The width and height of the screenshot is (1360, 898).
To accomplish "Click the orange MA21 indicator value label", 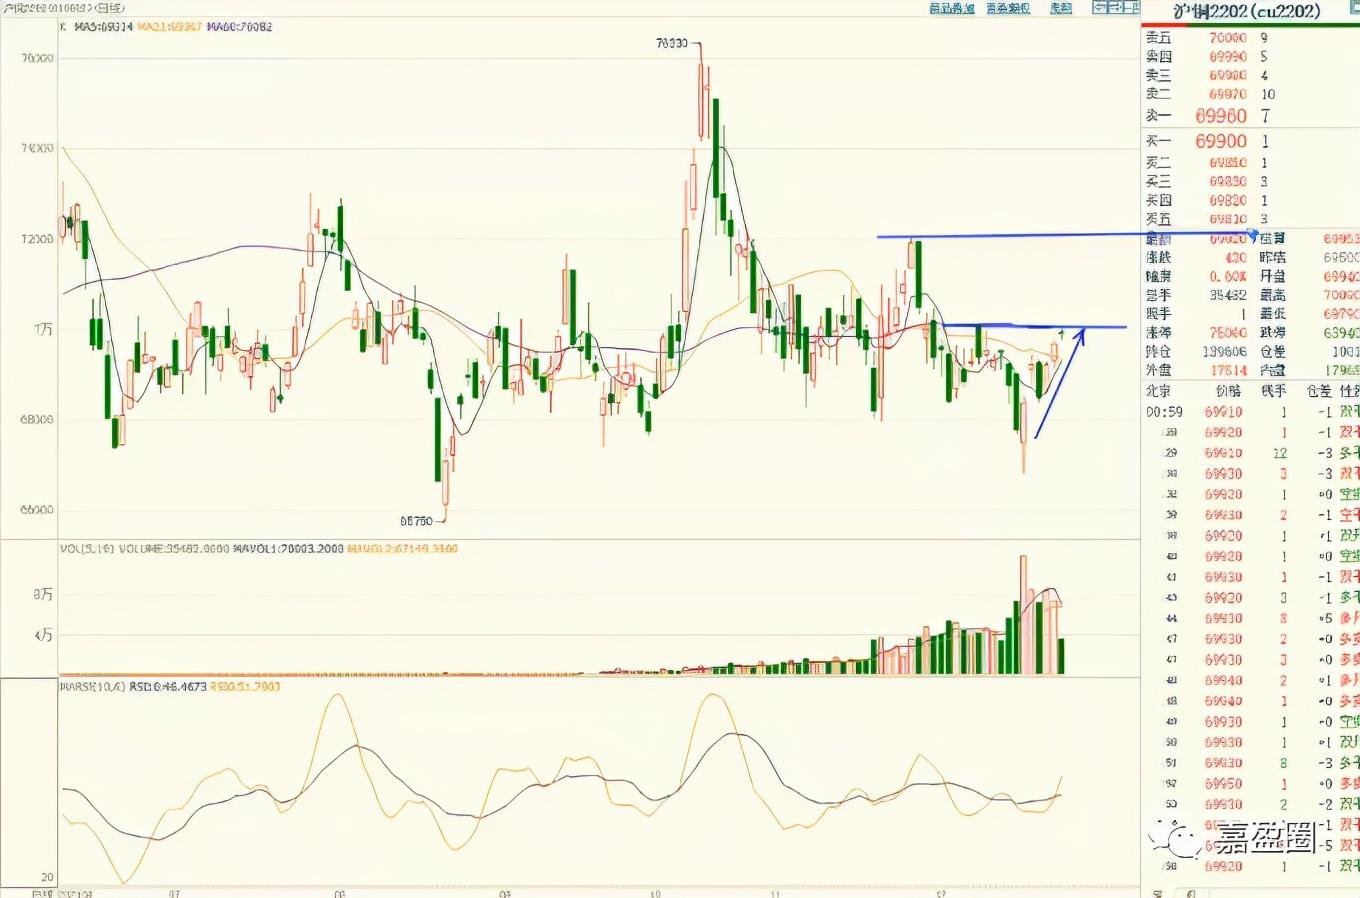I will [170, 26].
